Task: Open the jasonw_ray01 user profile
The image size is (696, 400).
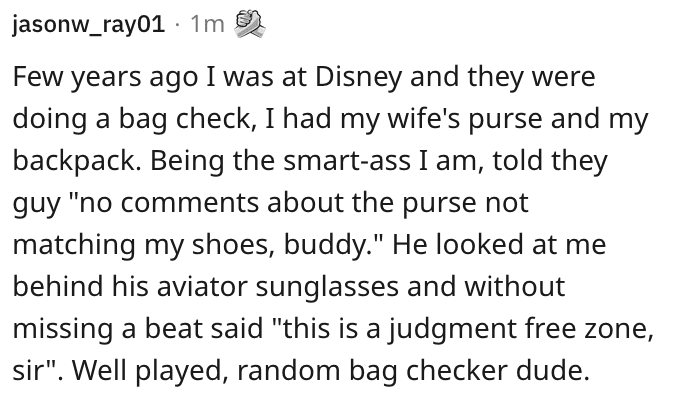Action: tap(89, 24)
